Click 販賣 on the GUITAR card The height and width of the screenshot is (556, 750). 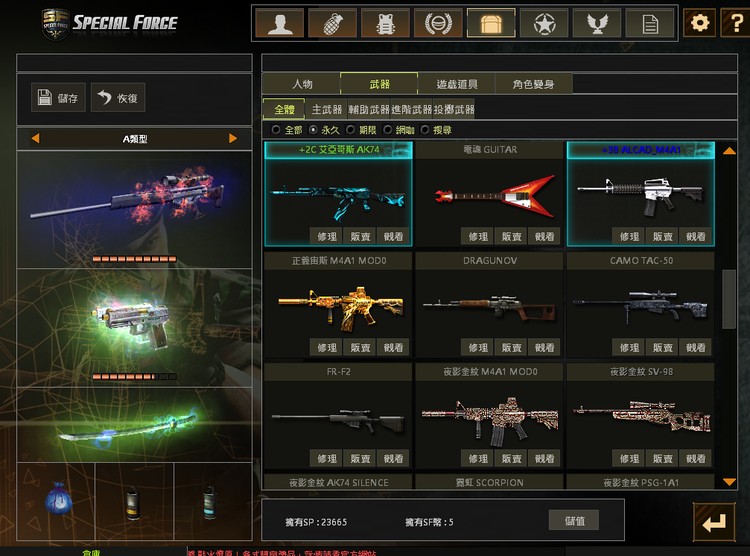click(x=511, y=236)
